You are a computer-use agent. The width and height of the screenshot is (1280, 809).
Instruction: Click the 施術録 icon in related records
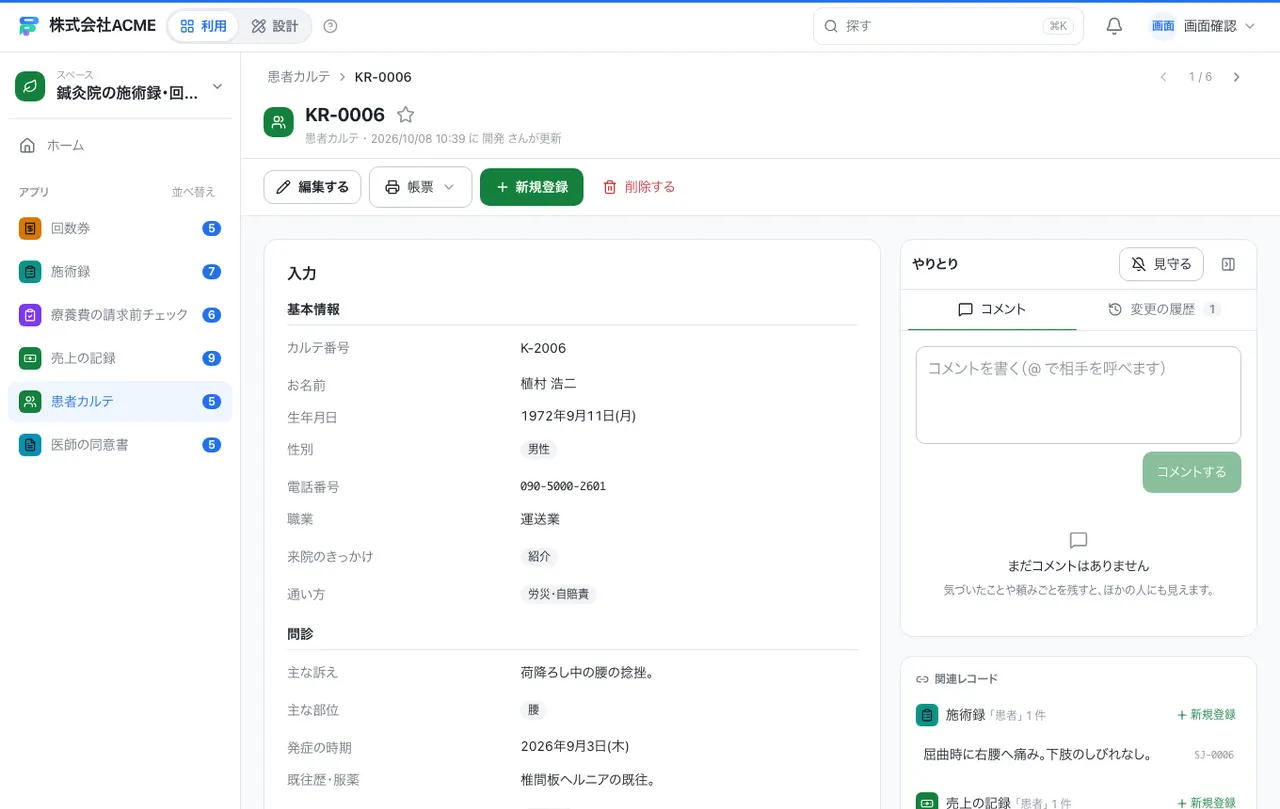point(927,715)
